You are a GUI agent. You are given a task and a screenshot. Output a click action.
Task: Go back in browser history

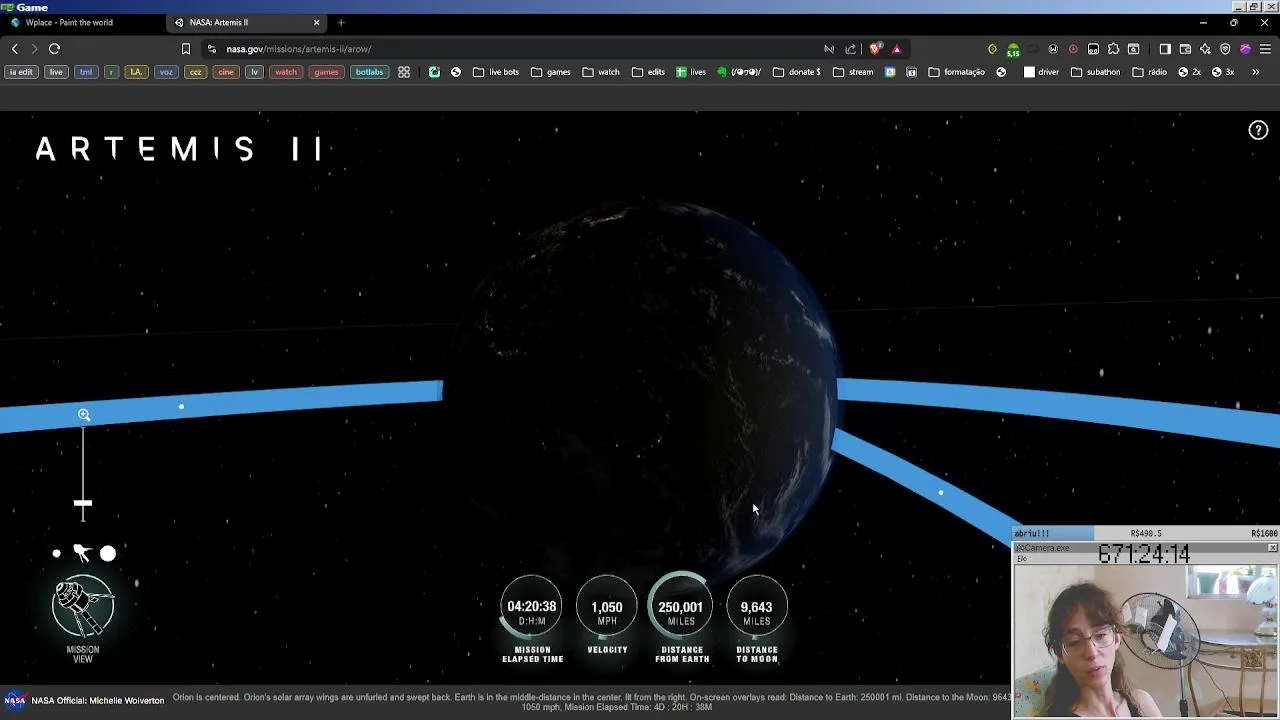[15, 48]
